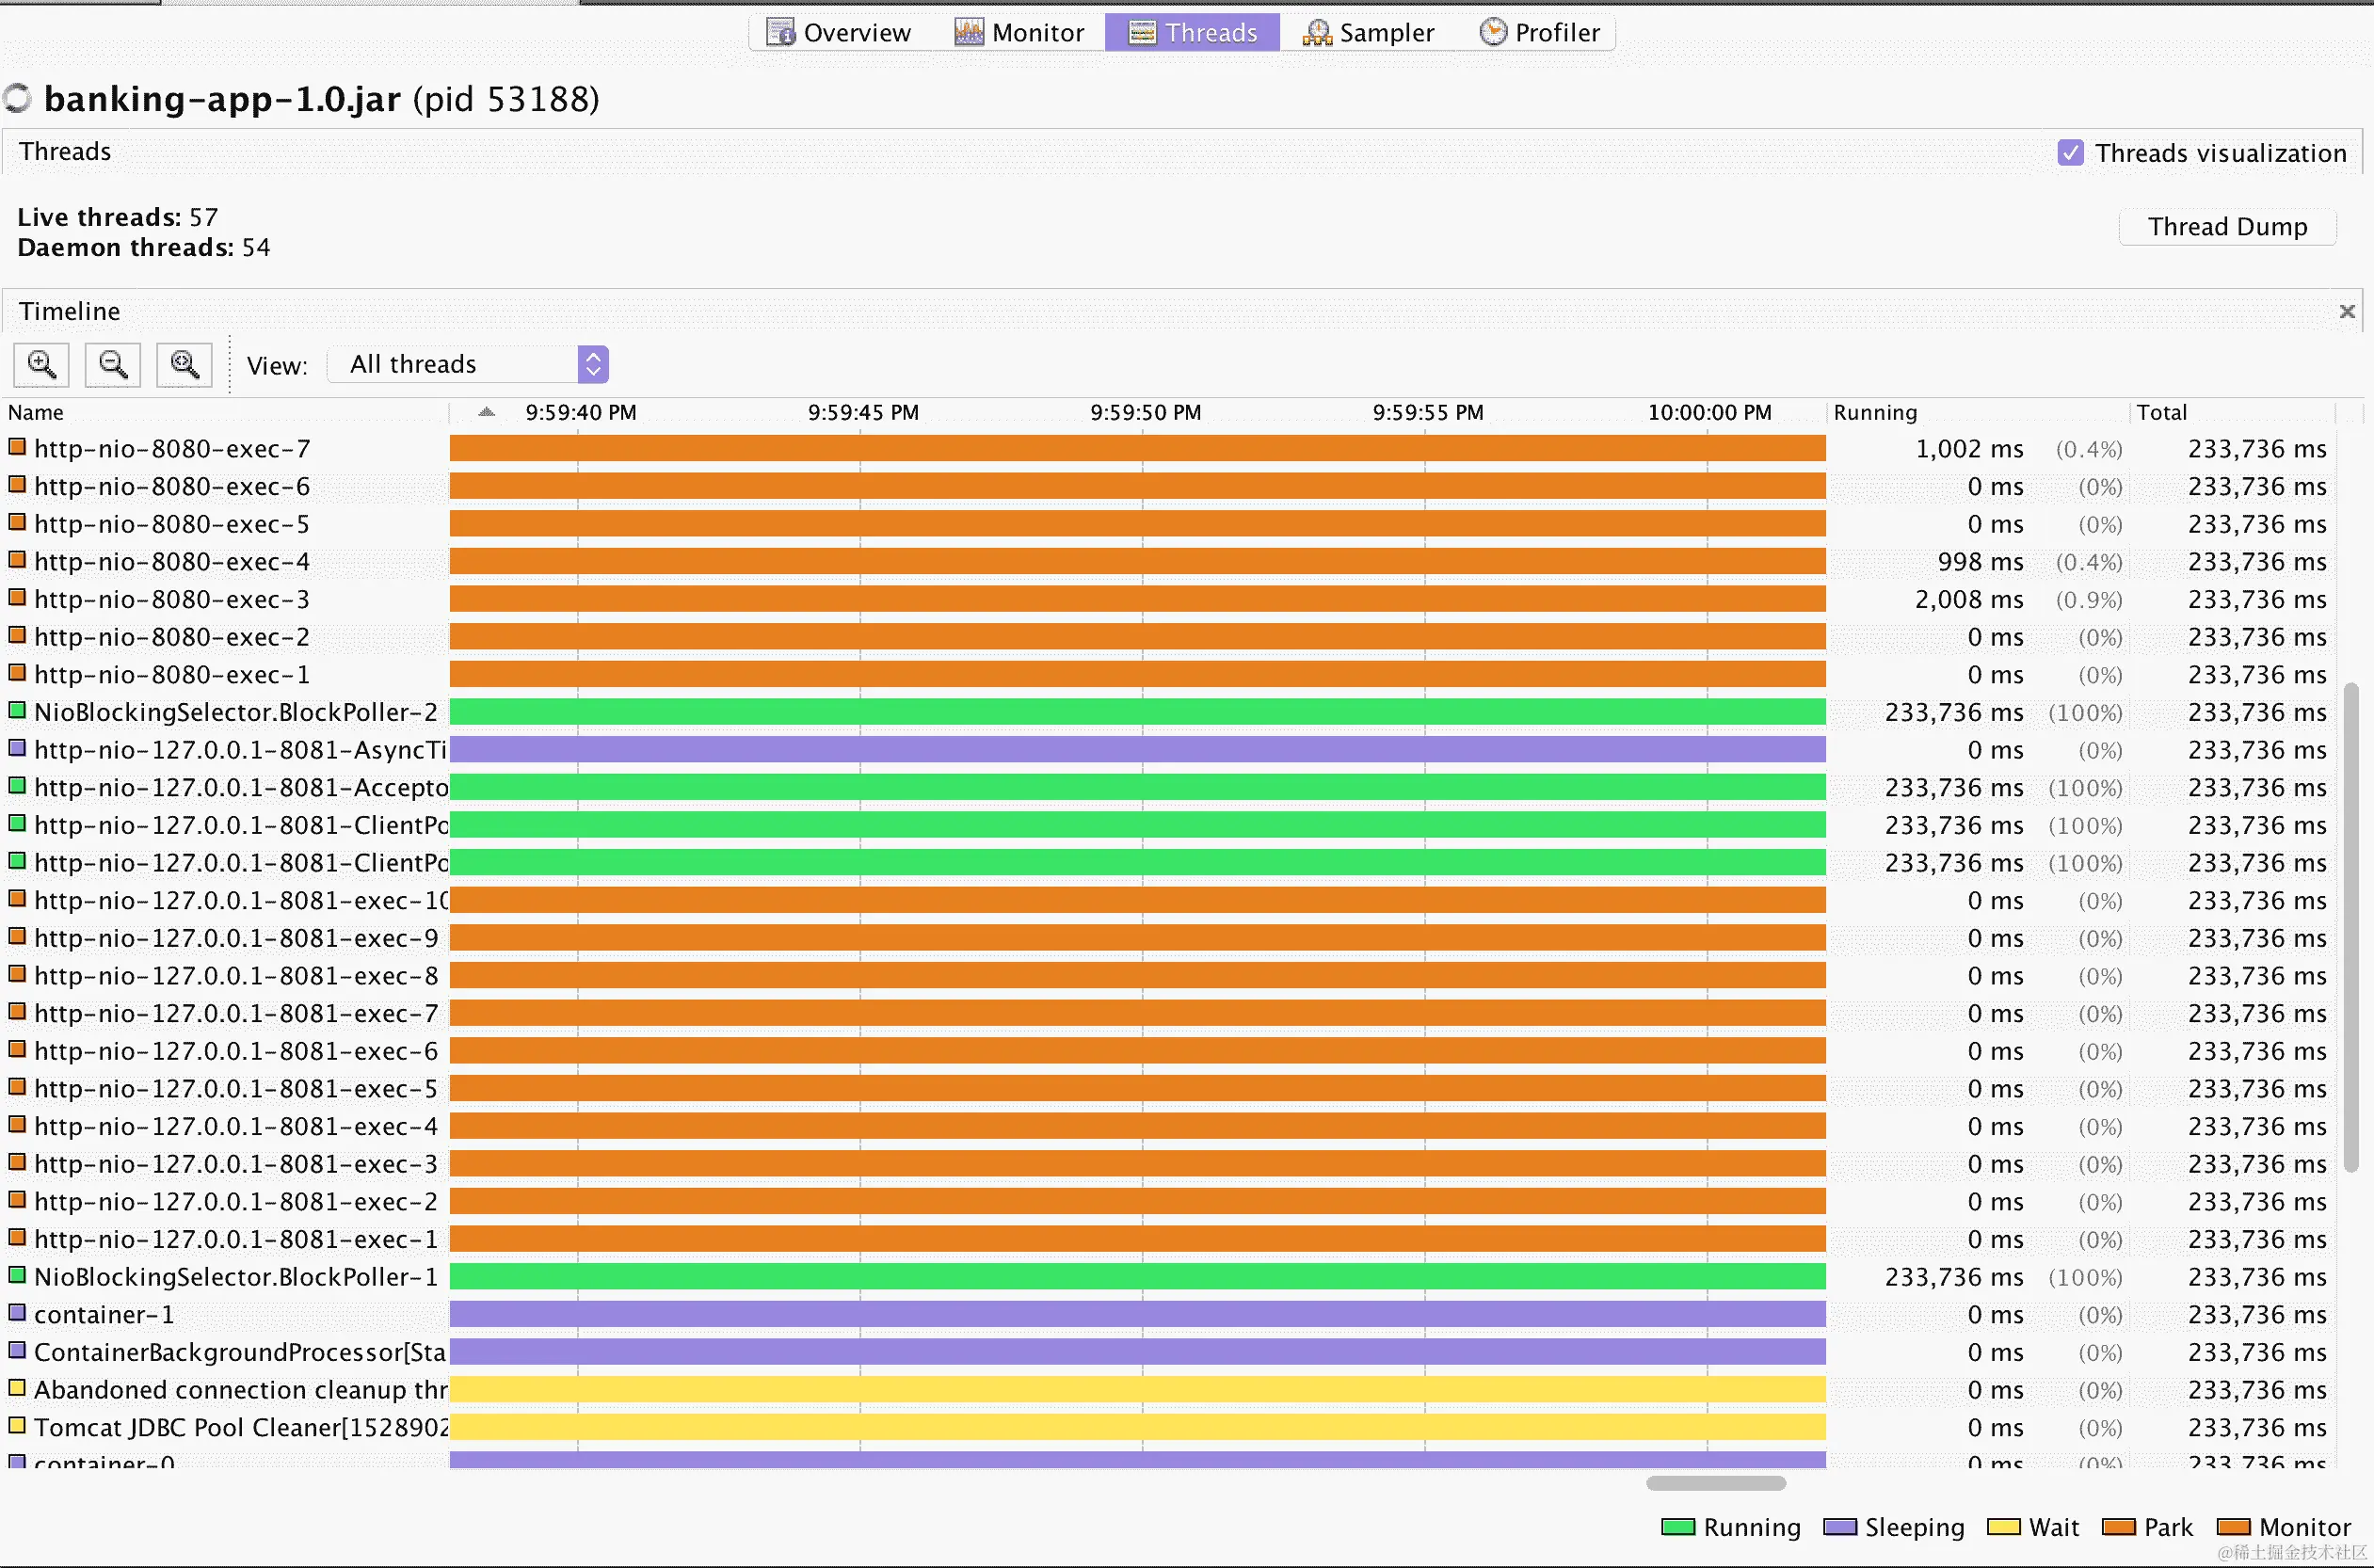Click the Profiler tab icon
This screenshot has height=1568, width=2374.
point(1492,32)
